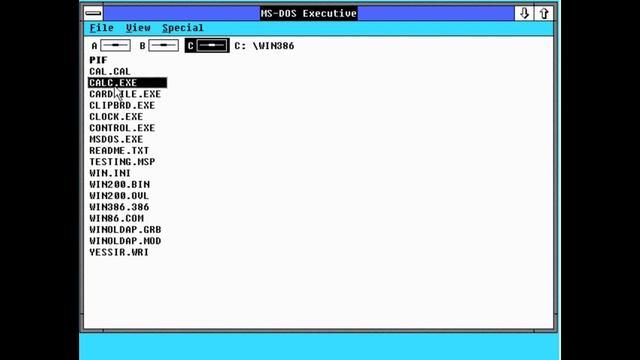This screenshot has width=640, height=360.
Task: Click the minimize down-arrow button
Action: [x=524, y=13]
